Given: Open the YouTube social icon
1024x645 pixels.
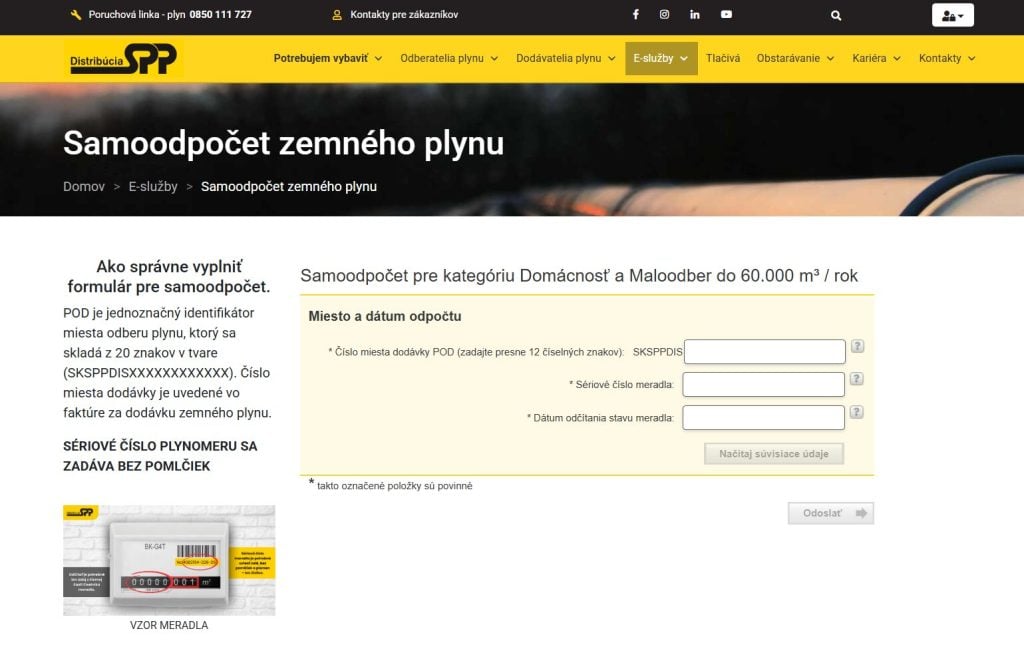Looking at the screenshot, I should click(726, 15).
